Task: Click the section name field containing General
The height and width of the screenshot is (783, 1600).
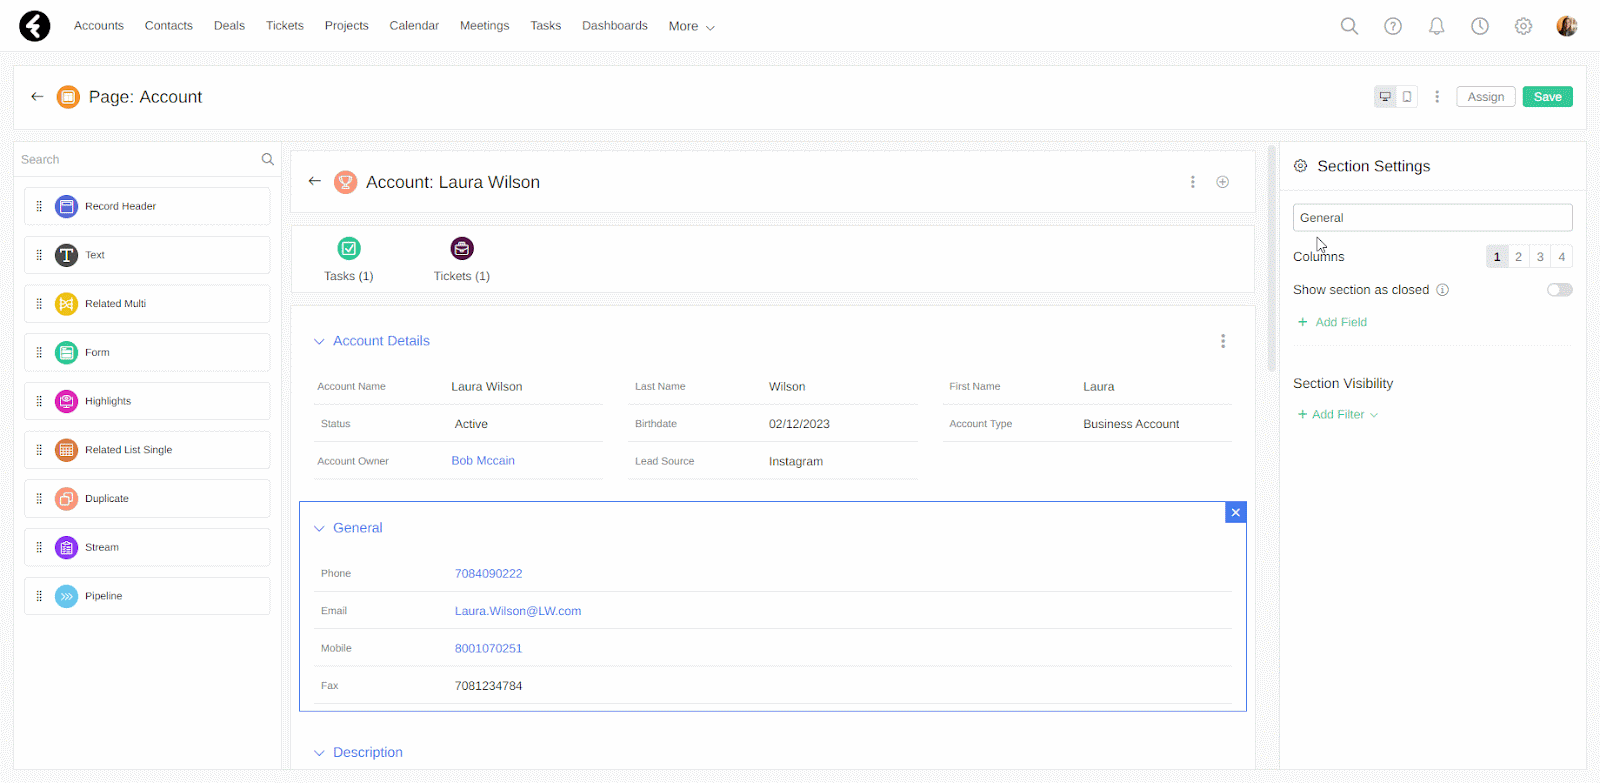Action: tap(1433, 218)
